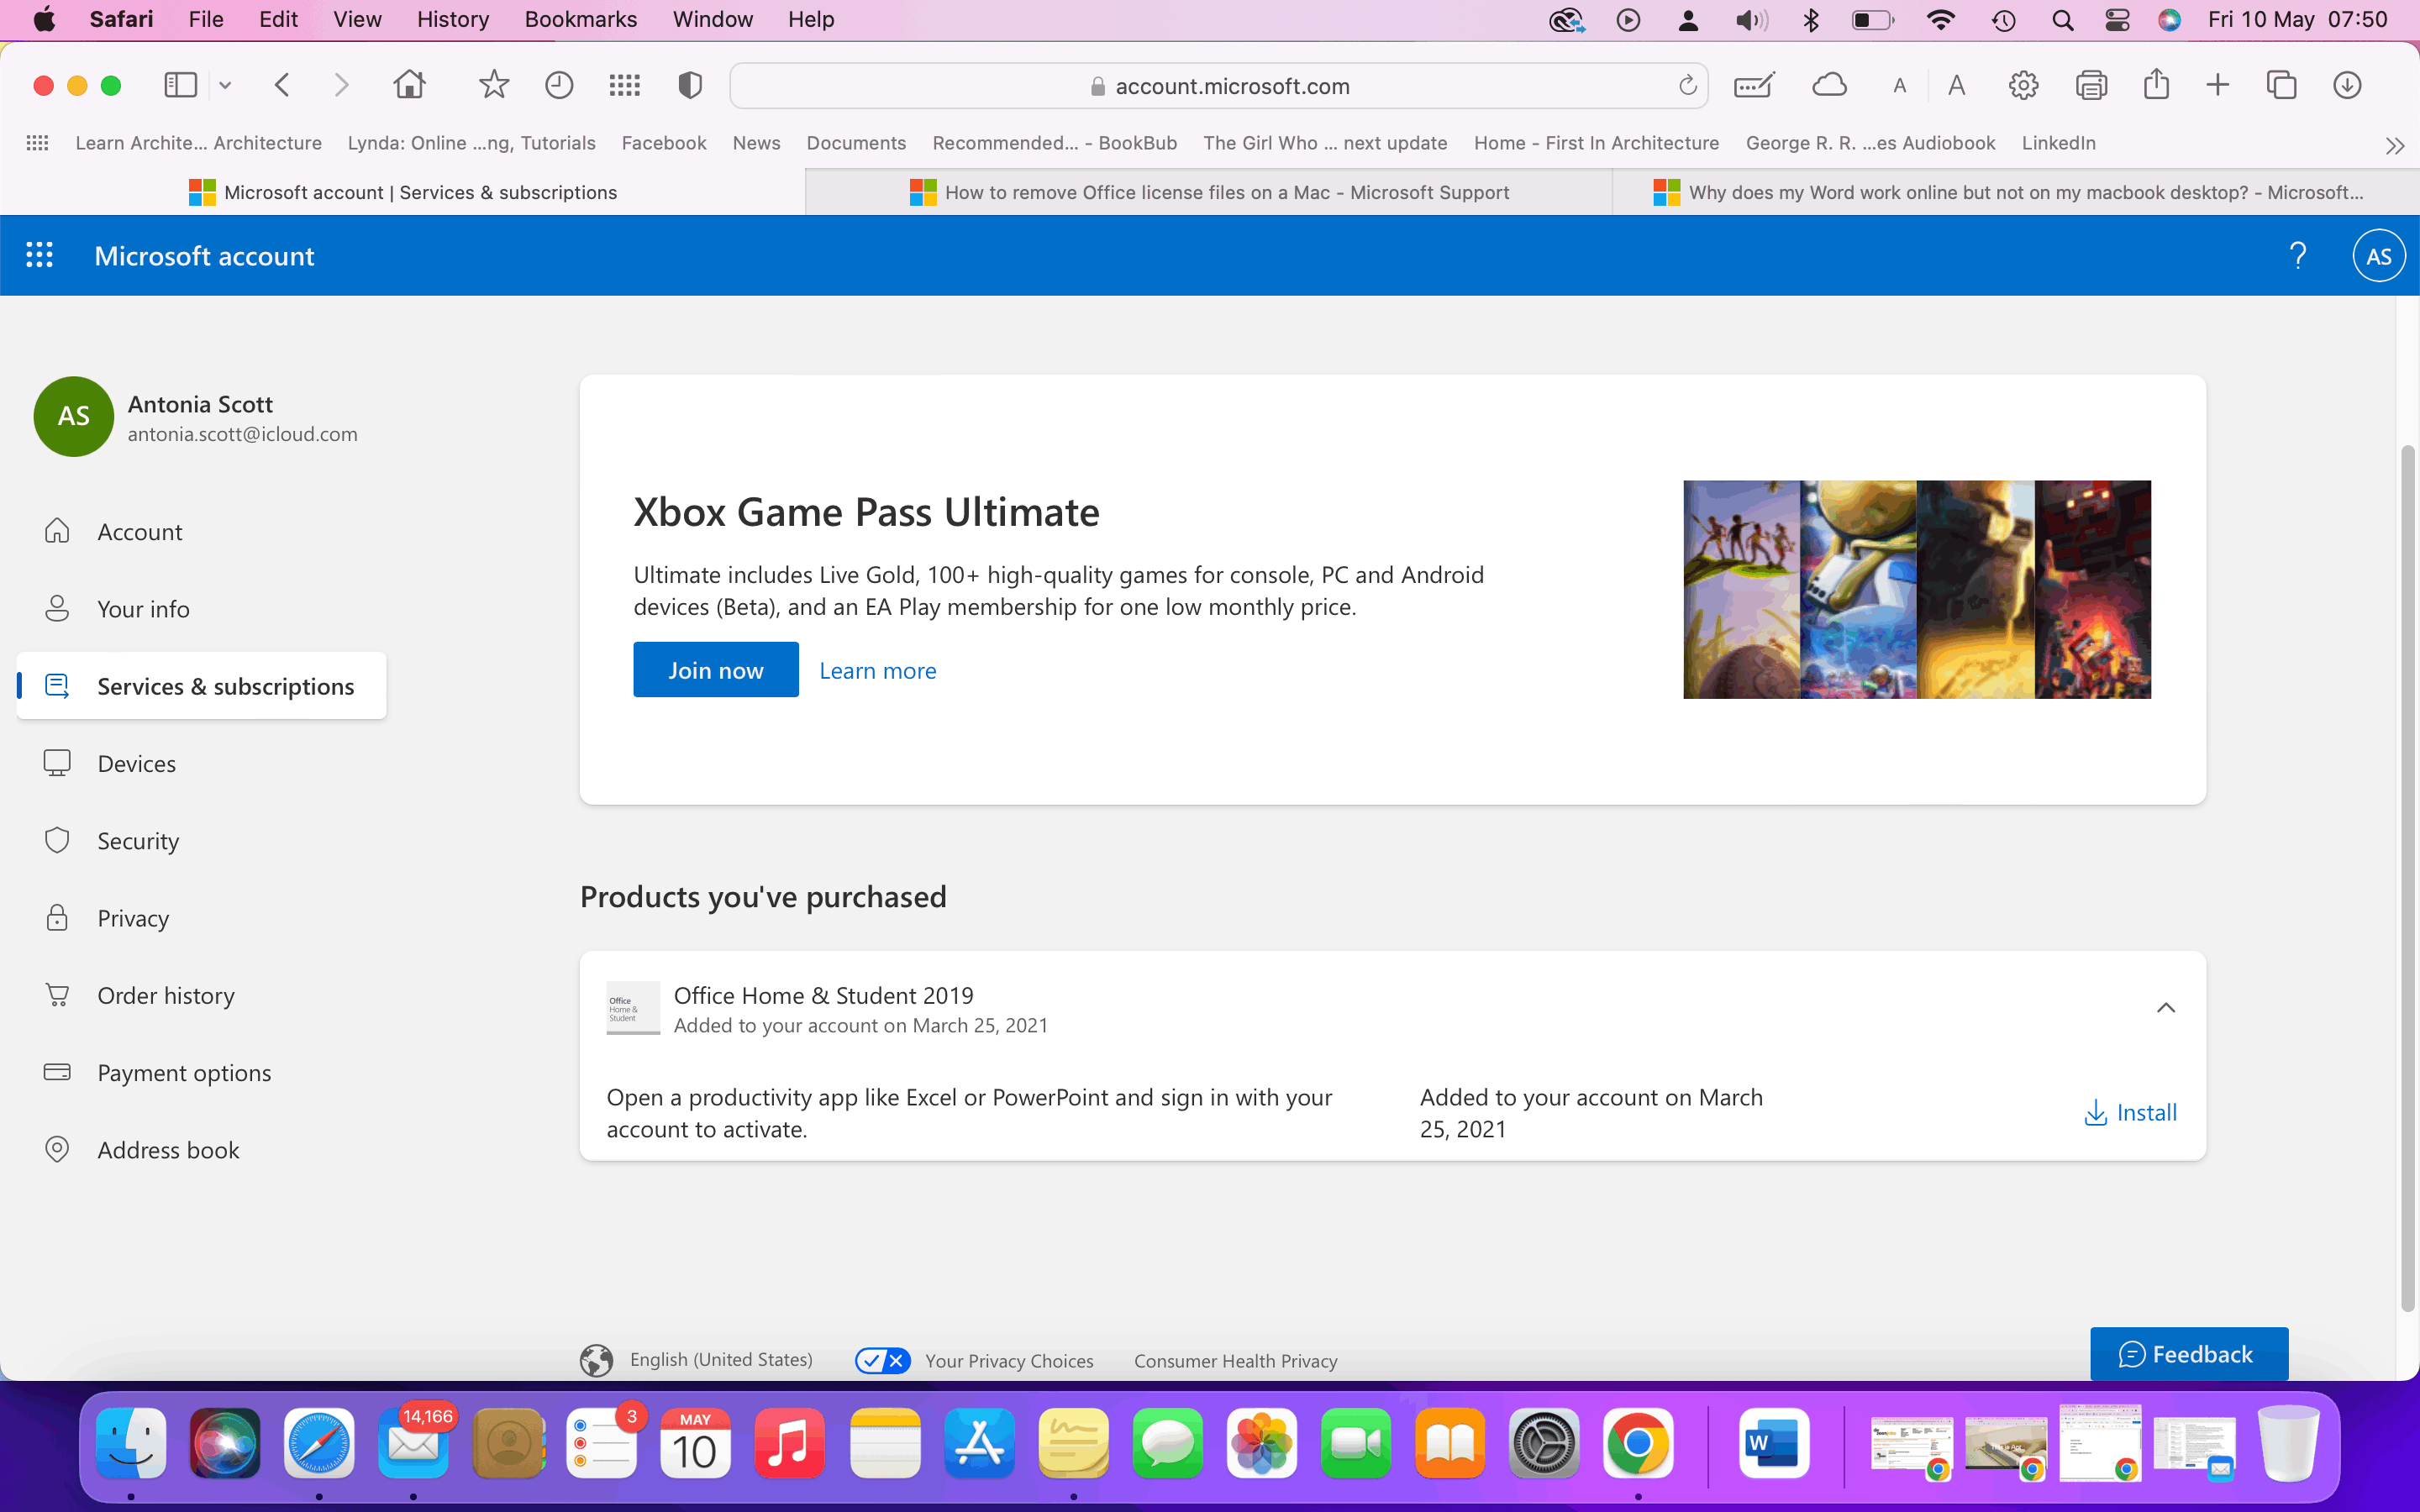2420x1512 pixels.
Task: Open the sidebar tab group dropdown arrow
Action: pos(225,86)
